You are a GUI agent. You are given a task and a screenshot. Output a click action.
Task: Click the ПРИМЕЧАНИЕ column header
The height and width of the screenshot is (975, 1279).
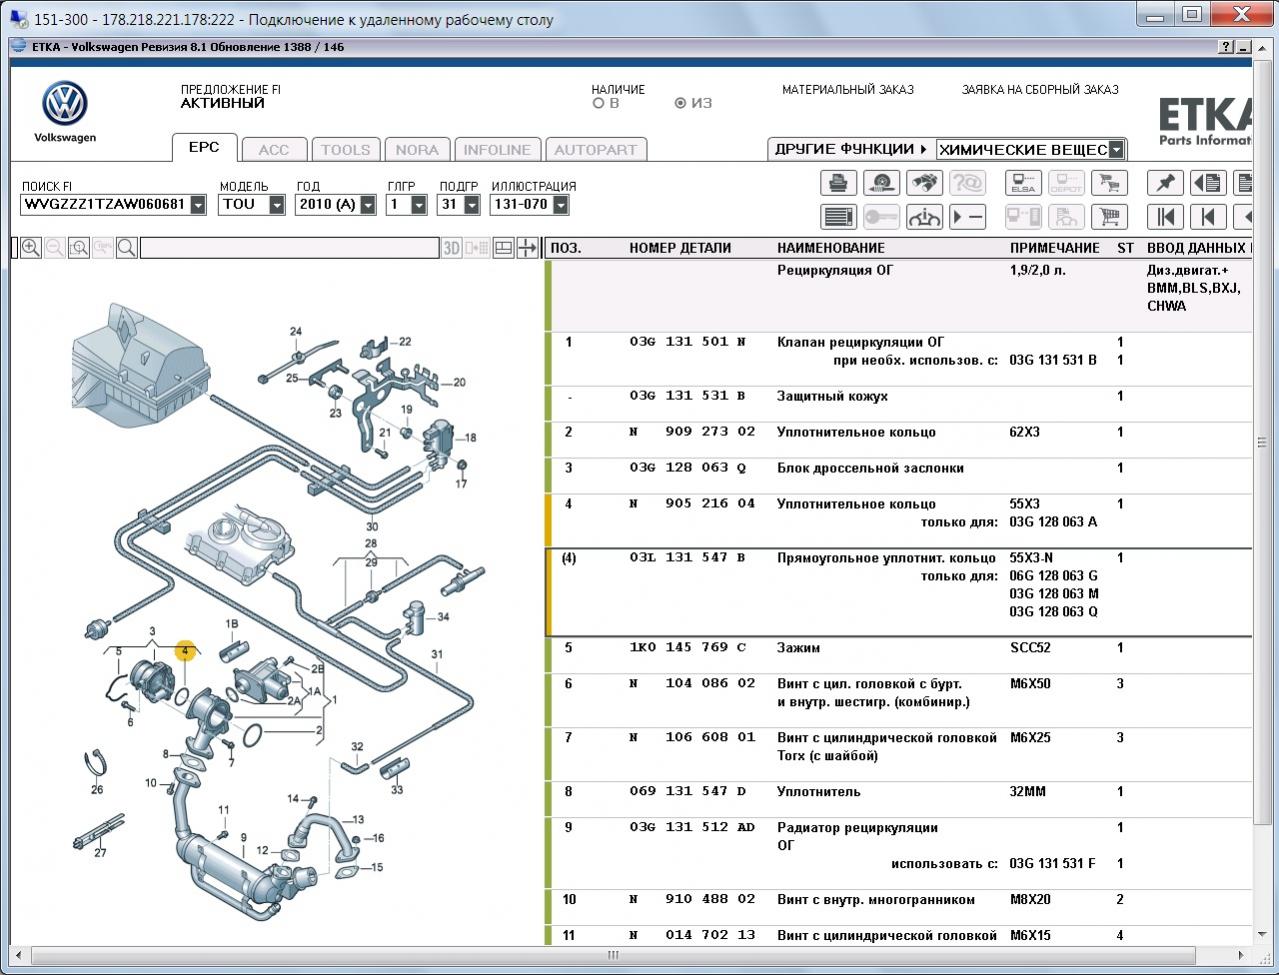pyautogui.click(x=1055, y=248)
